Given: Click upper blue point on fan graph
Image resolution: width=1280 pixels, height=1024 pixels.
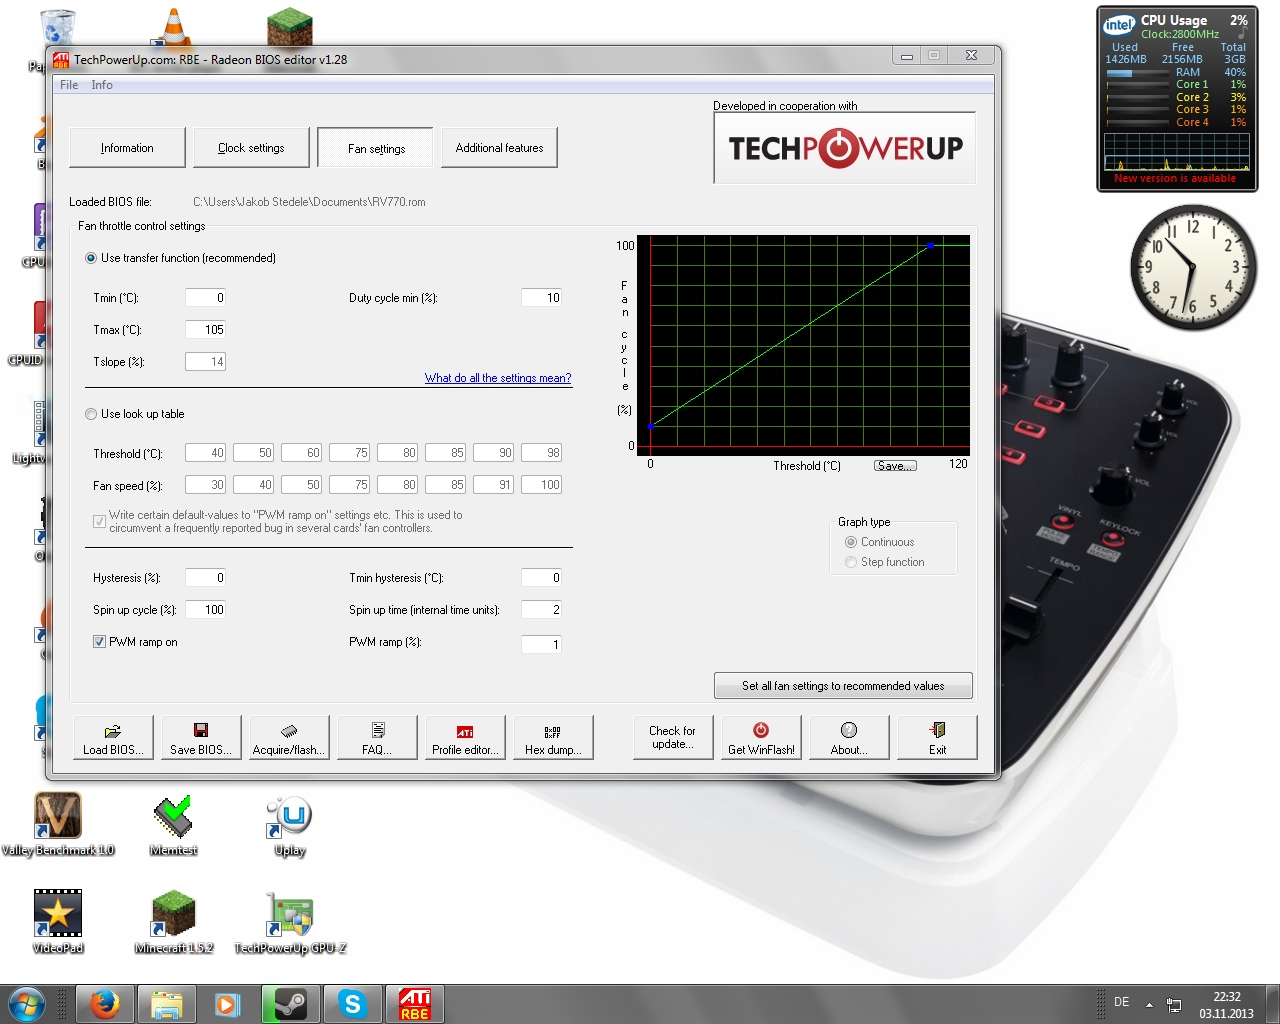Looking at the screenshot, I should [x=930, y=245].
